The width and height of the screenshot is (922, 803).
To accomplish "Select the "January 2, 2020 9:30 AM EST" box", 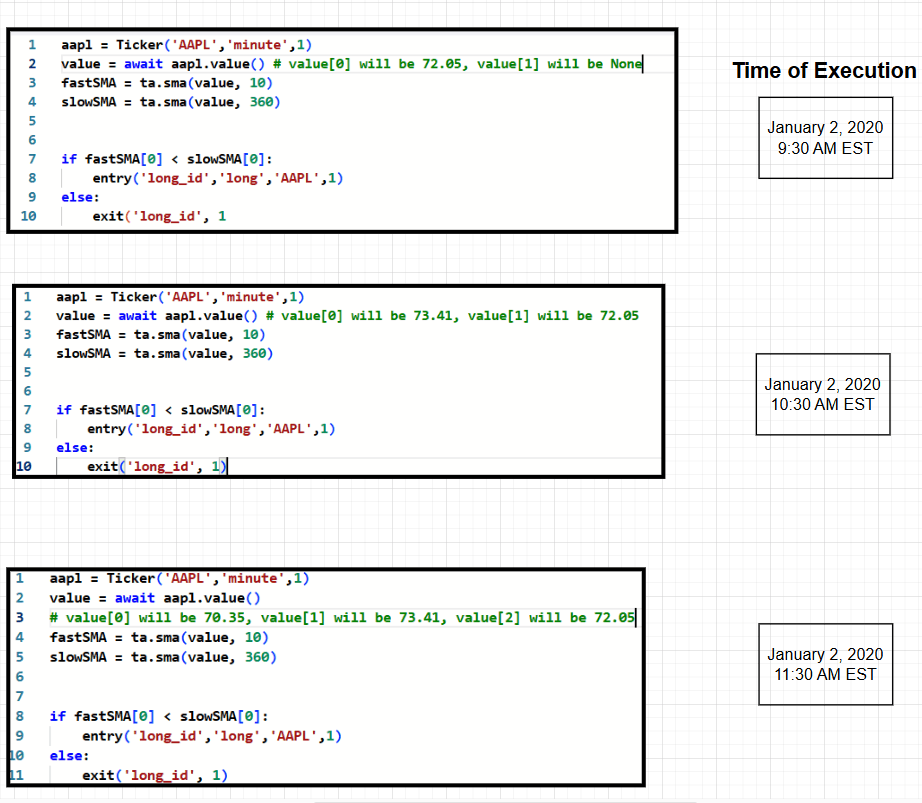I will tap(825, 137).
